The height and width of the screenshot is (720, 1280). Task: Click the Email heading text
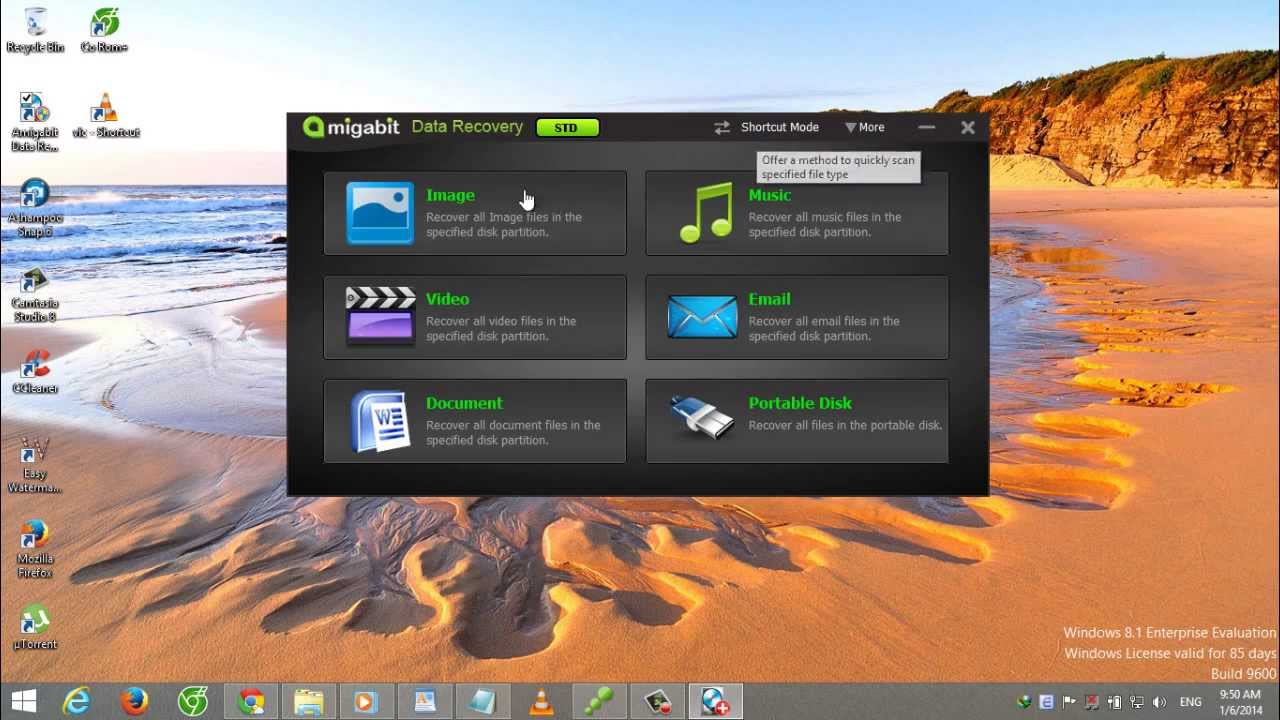point(769,299)
